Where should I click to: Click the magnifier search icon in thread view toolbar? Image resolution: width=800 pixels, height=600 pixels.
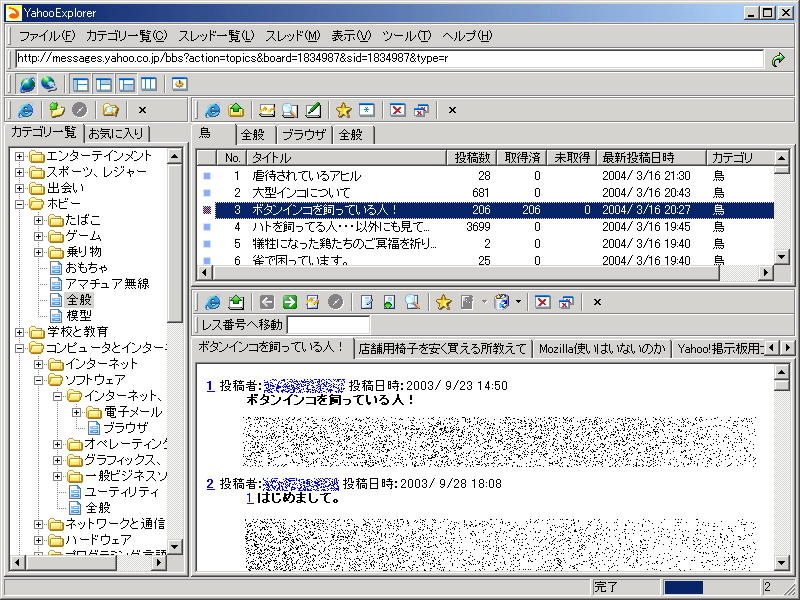pos(412,302)
